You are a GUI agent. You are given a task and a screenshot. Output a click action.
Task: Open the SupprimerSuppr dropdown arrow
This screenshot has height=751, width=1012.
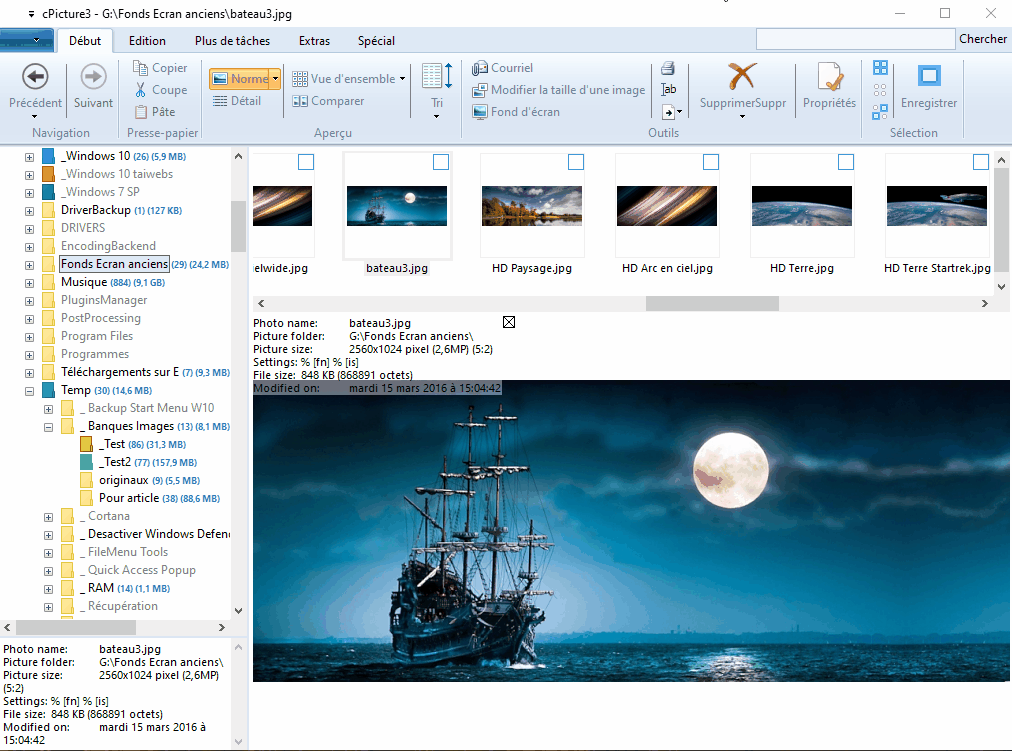click(742, 117)
